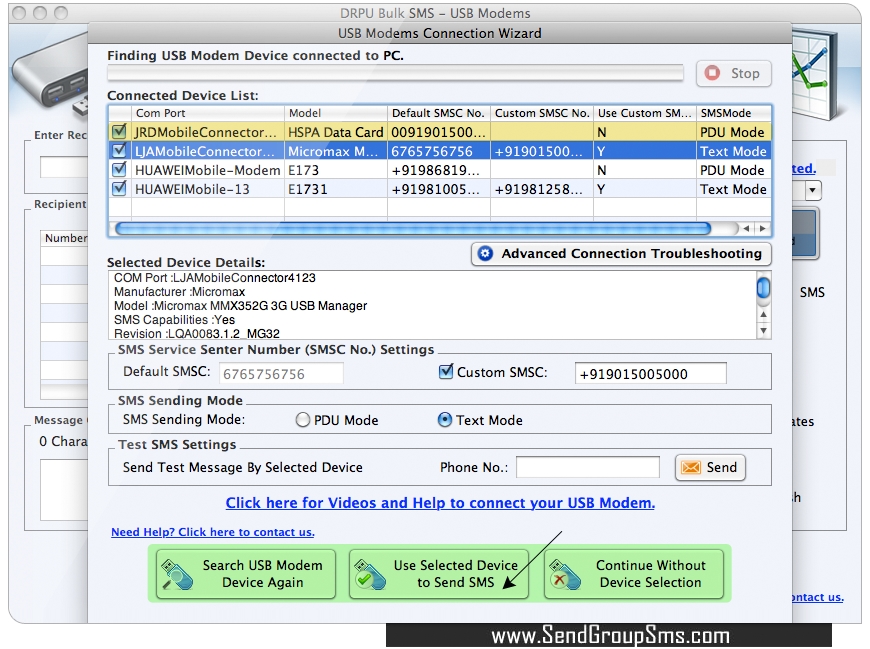
Task: Click the device details scroll down arrow
Action: click(763, 331)
